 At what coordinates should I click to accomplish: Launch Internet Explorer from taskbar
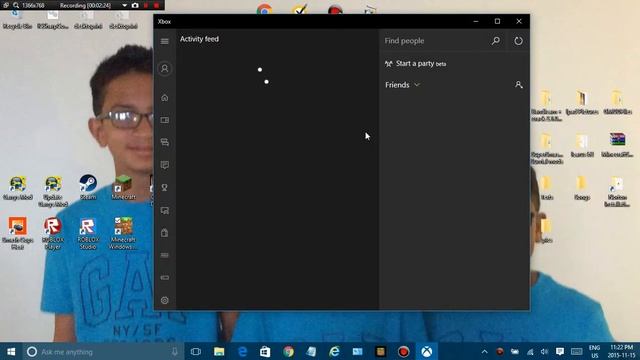tap(335, 351)
